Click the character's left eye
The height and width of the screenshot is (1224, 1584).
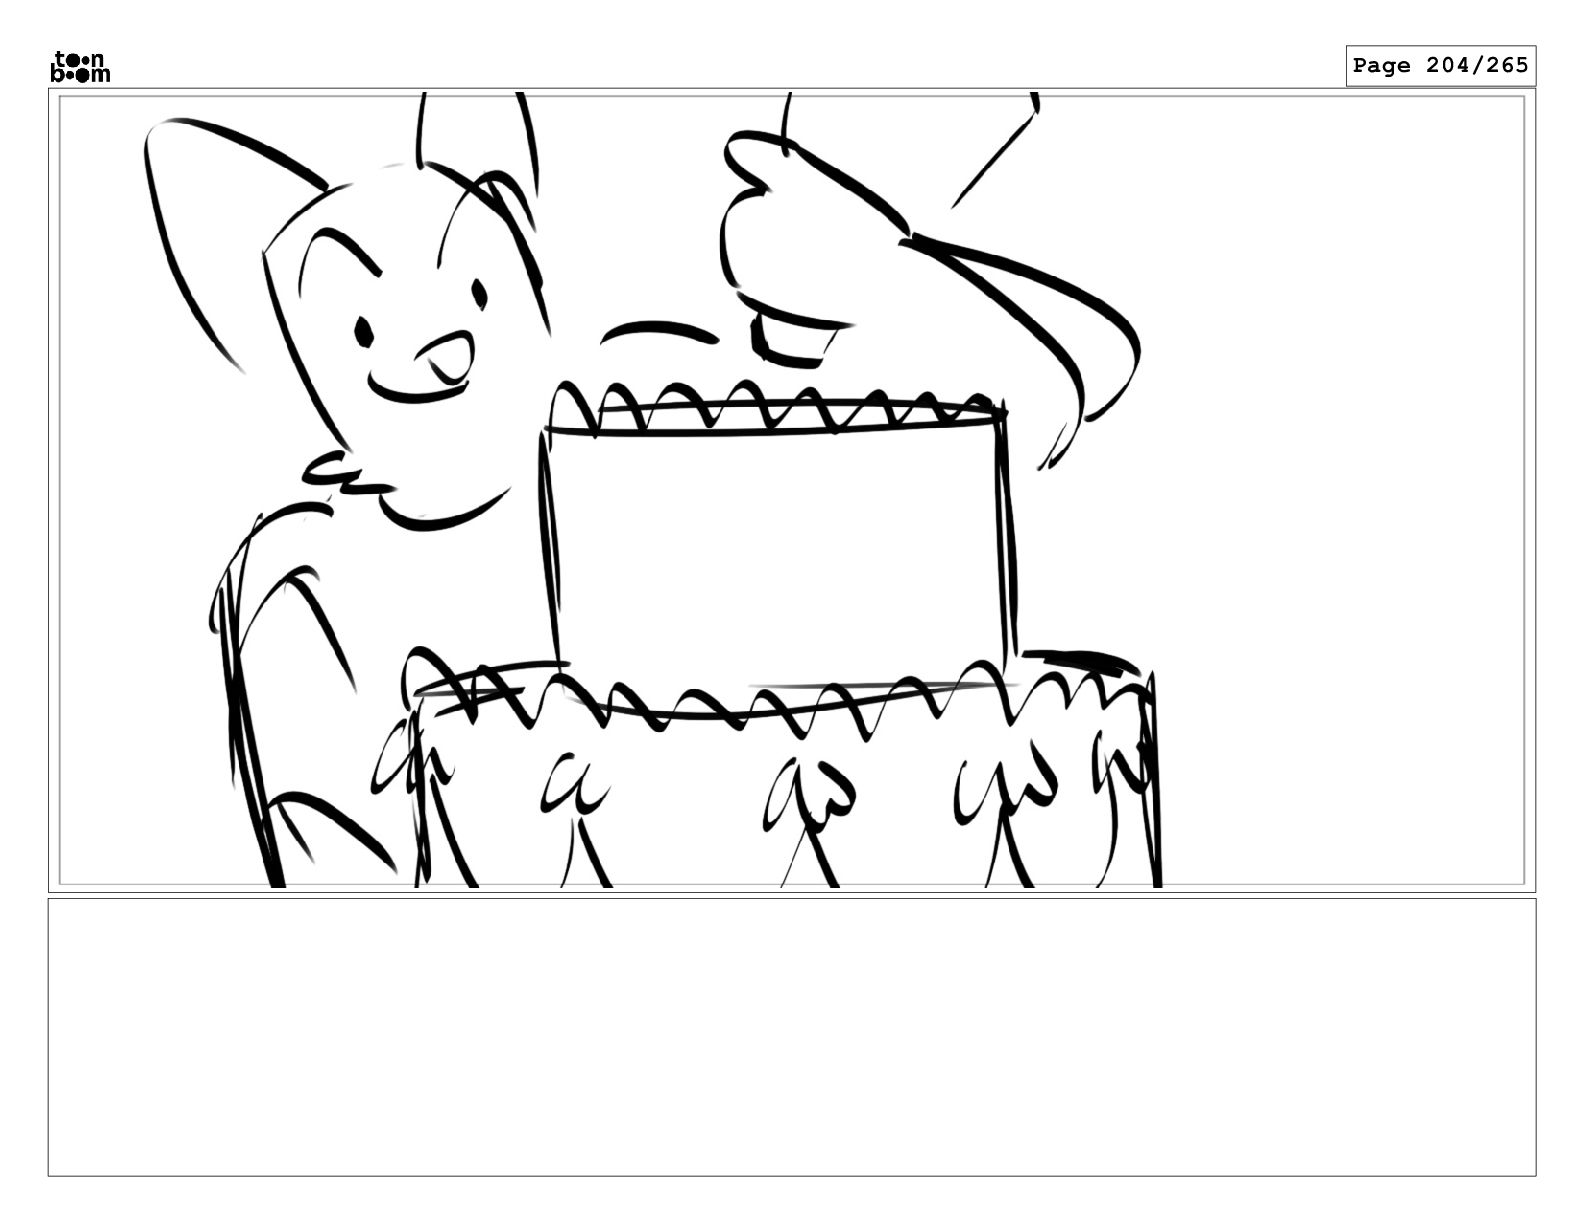click(x=364, y=331)
